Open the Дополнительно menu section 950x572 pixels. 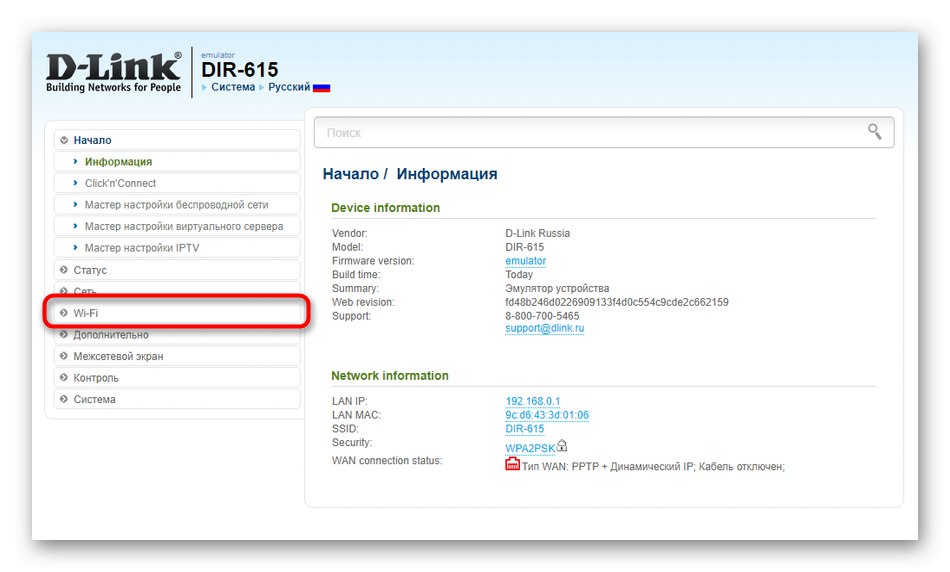(x=177, y=334)
